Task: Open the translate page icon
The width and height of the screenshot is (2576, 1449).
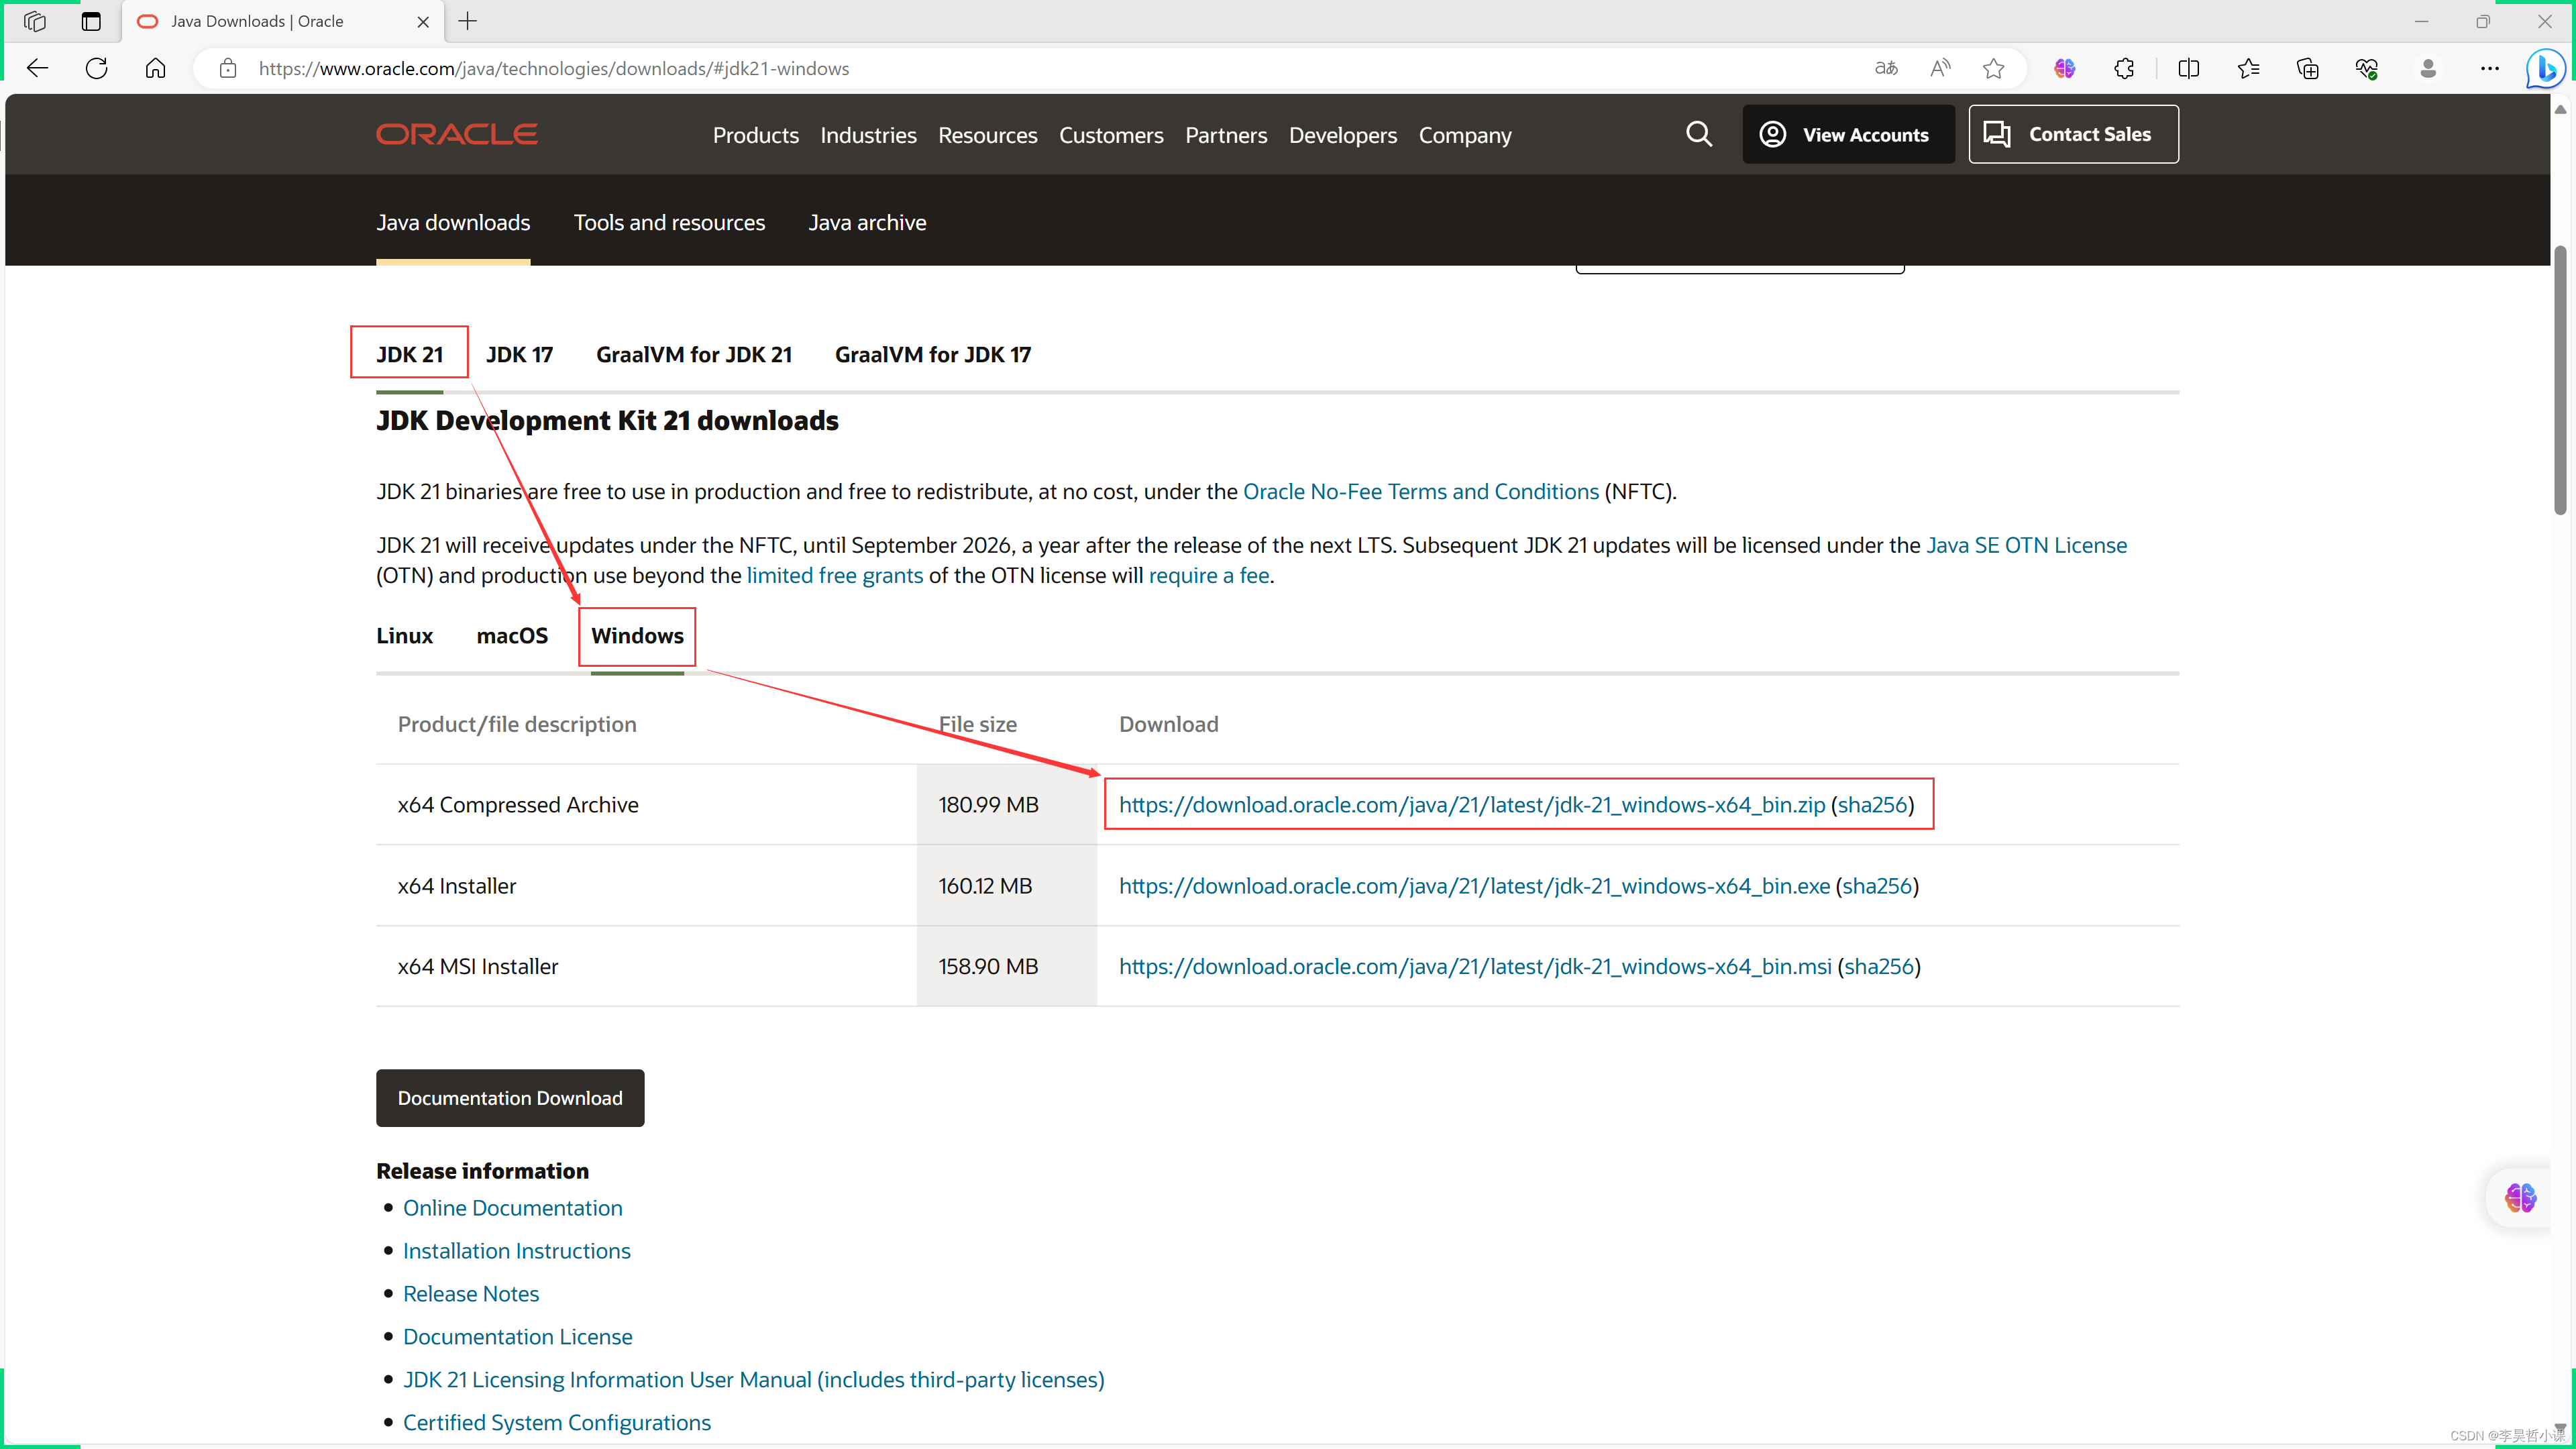Action: 1886,68
